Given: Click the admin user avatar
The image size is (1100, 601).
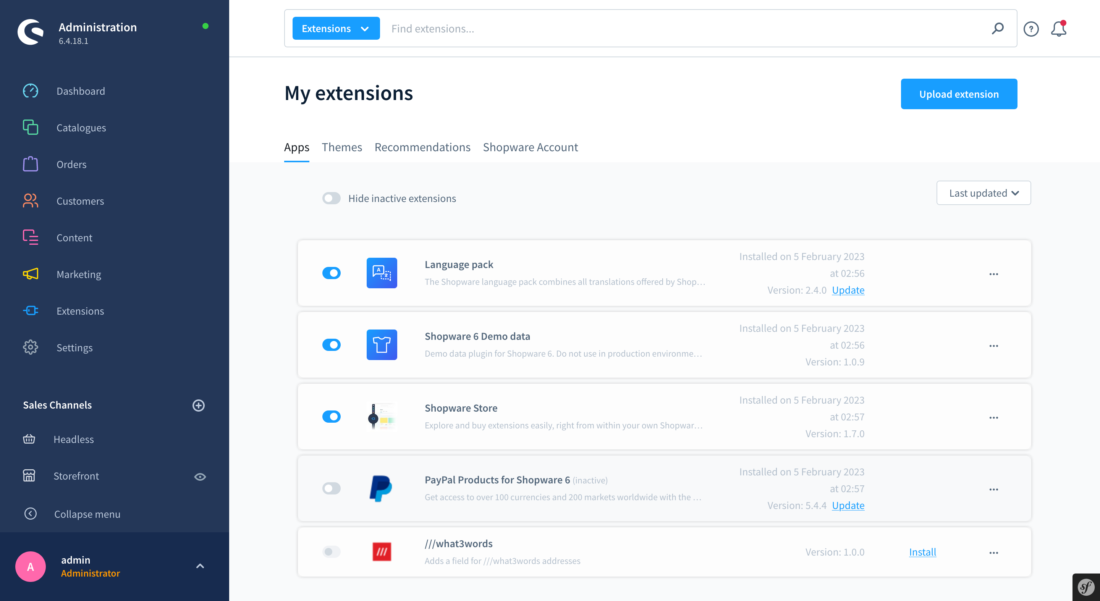Looking at the screenshot, I should [30, 567].
